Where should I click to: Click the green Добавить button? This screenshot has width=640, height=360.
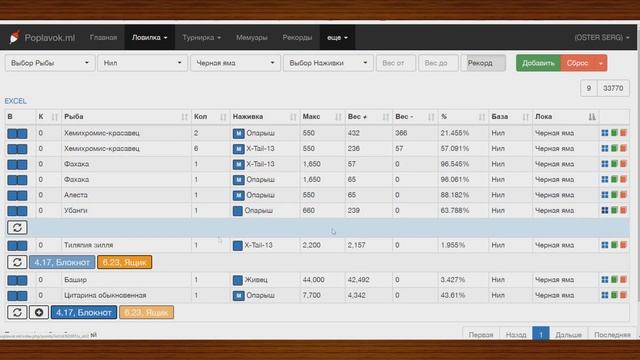(x=538, y=63)
